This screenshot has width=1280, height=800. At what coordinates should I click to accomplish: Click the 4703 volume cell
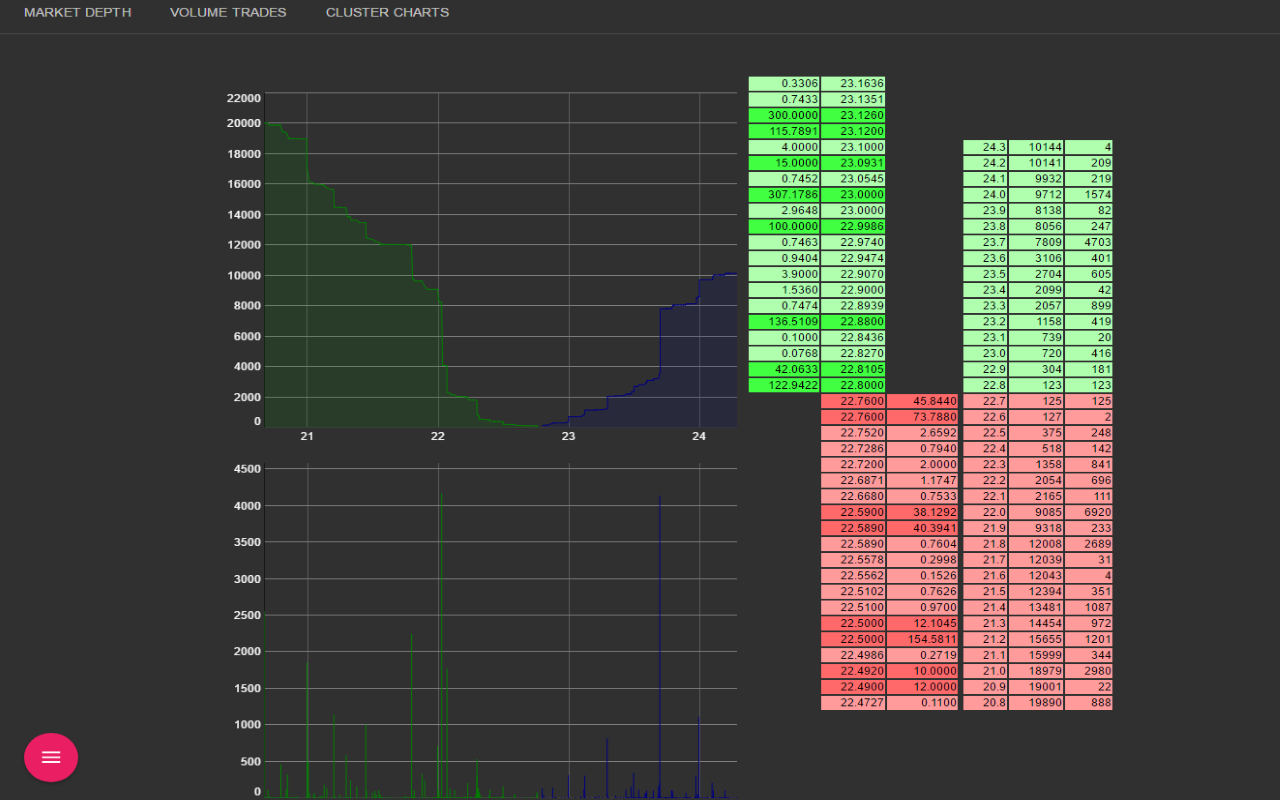pos(1089,243)
